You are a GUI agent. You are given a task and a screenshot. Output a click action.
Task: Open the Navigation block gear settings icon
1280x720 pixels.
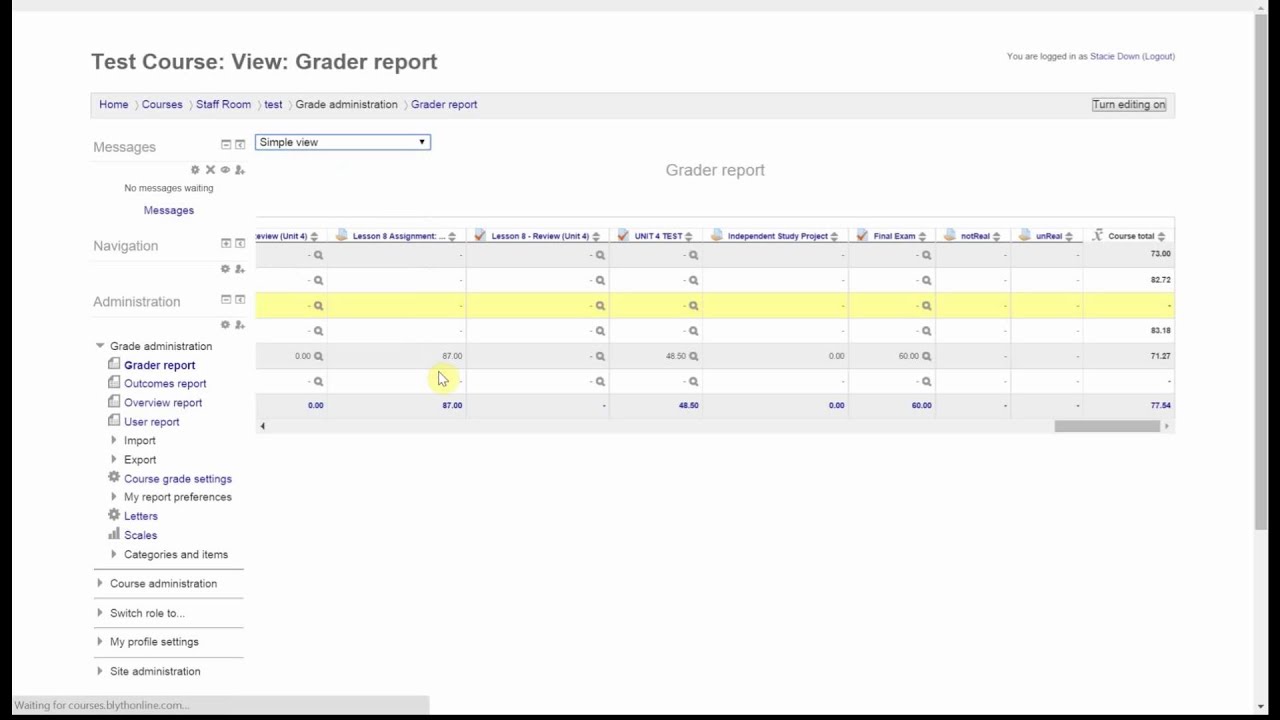[225, 269]
